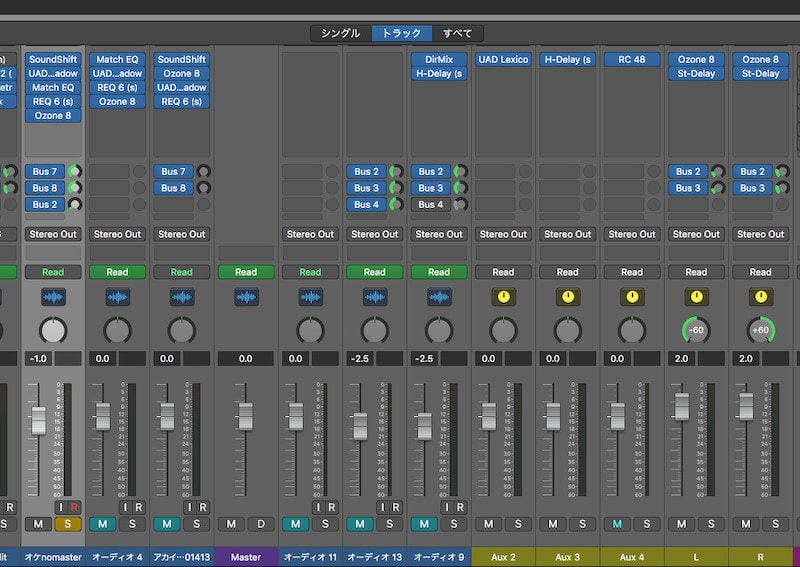Click the waveform icon on オーディオ 13 strip
Image resolution: width=800 pixels, height=567 pixels.
tap(374, 297)
